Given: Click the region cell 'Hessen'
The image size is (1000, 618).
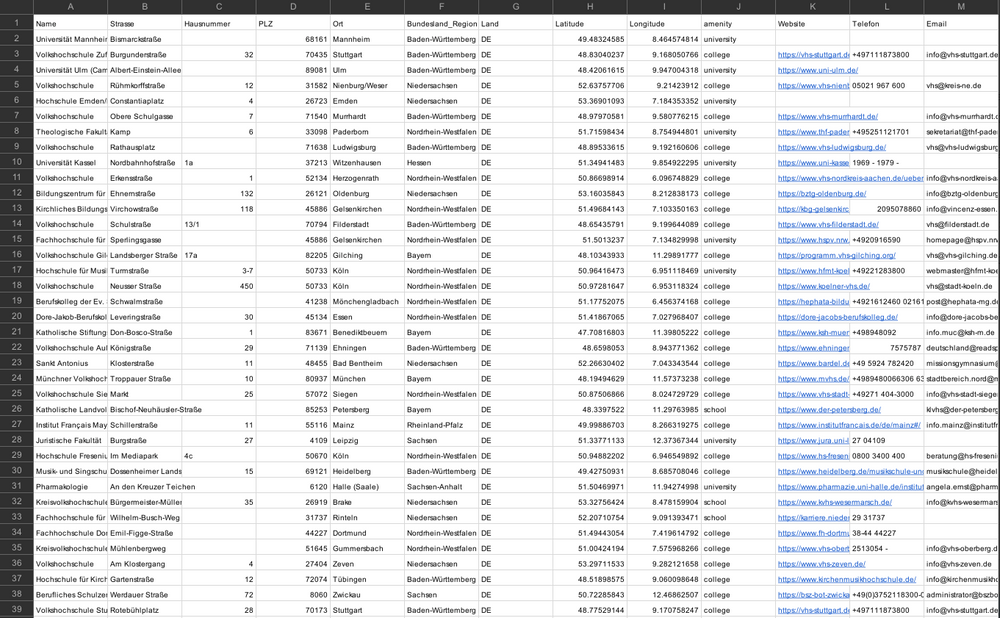Looking at the screenshot, I should click(x=441, y=163).
